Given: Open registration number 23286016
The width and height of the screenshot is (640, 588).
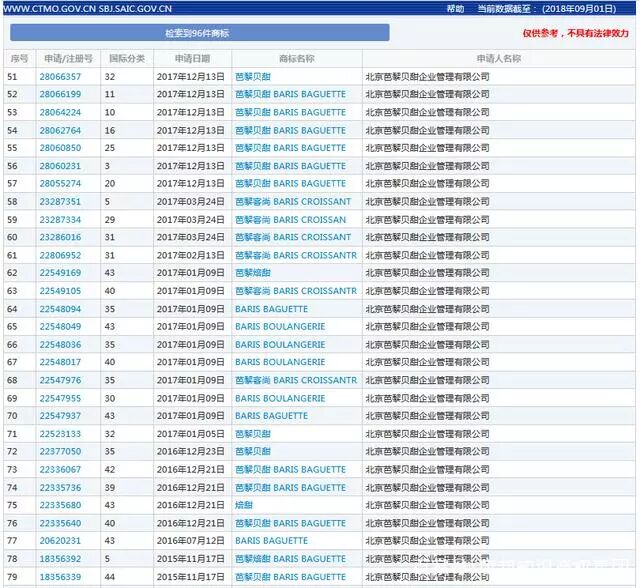Looking at the screenshot, I should (x=60, y=237).
